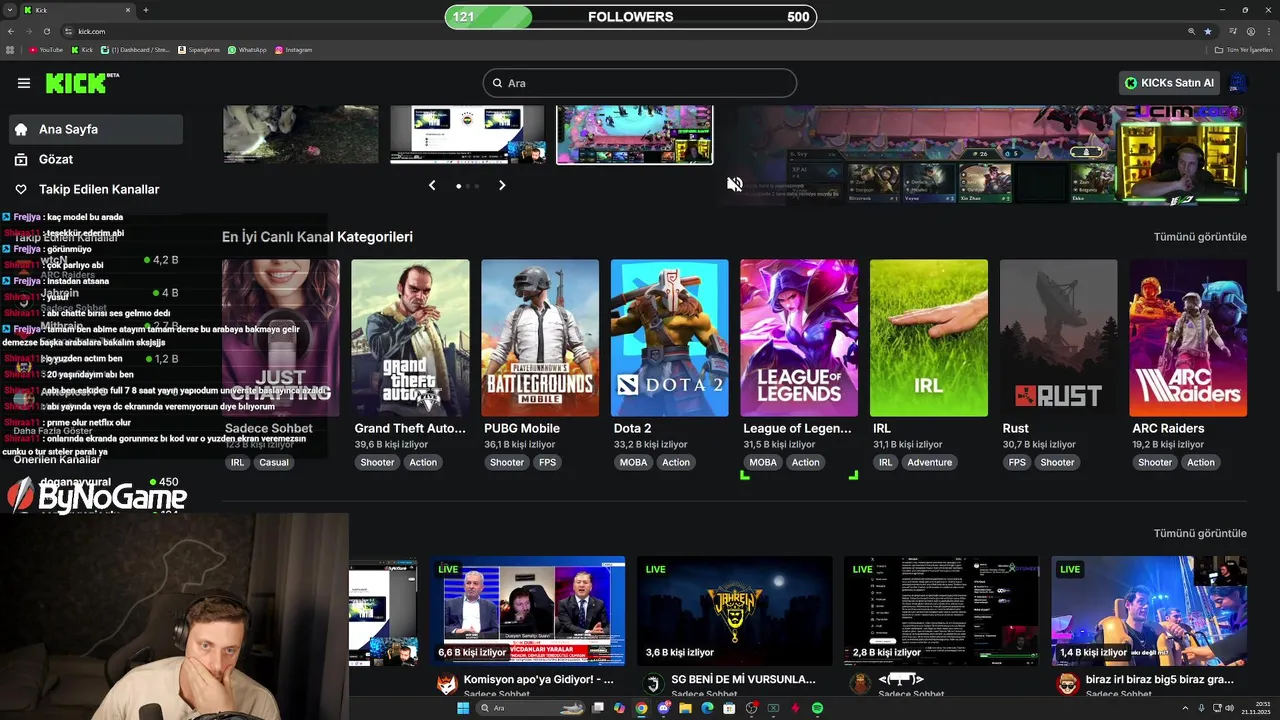Open the WhatsApp bookmark
Screen dimensions: 1280x720
(247, 50)
